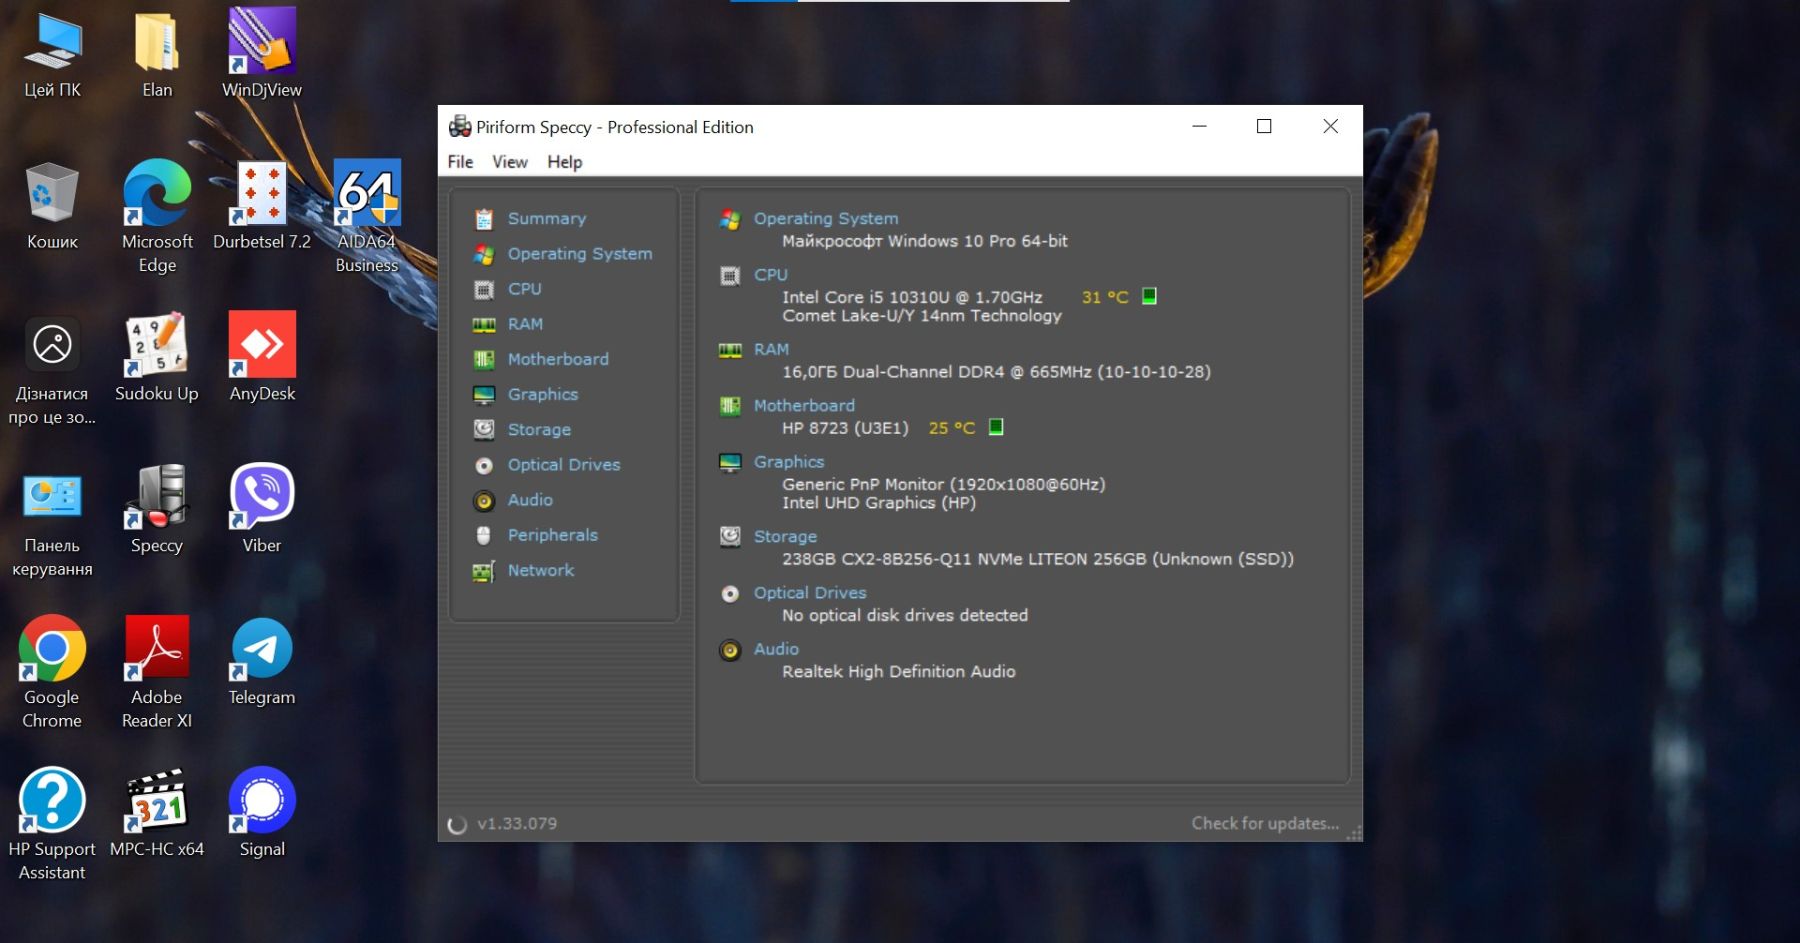Select Motherboard in the sidebar list
This screenshot has width=1800, height=943.
558,359
